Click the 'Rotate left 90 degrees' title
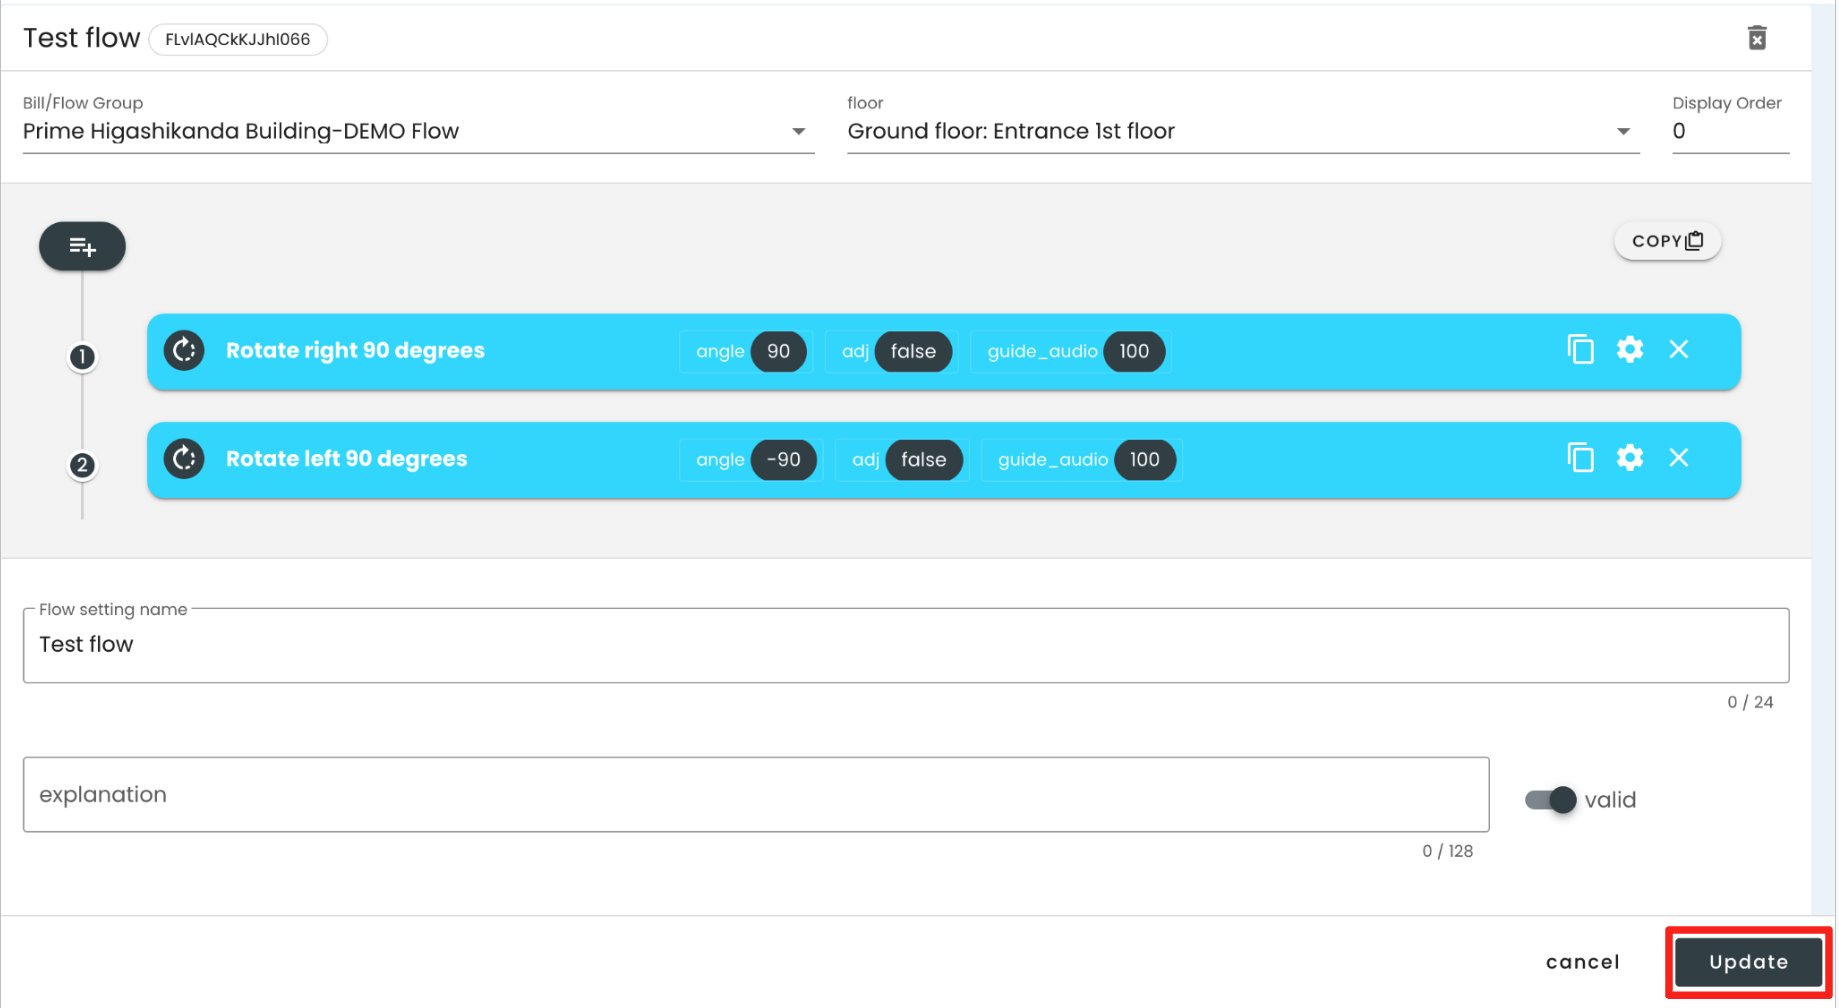Viewport: 1839px width, 1008px height. coord(346,458)
